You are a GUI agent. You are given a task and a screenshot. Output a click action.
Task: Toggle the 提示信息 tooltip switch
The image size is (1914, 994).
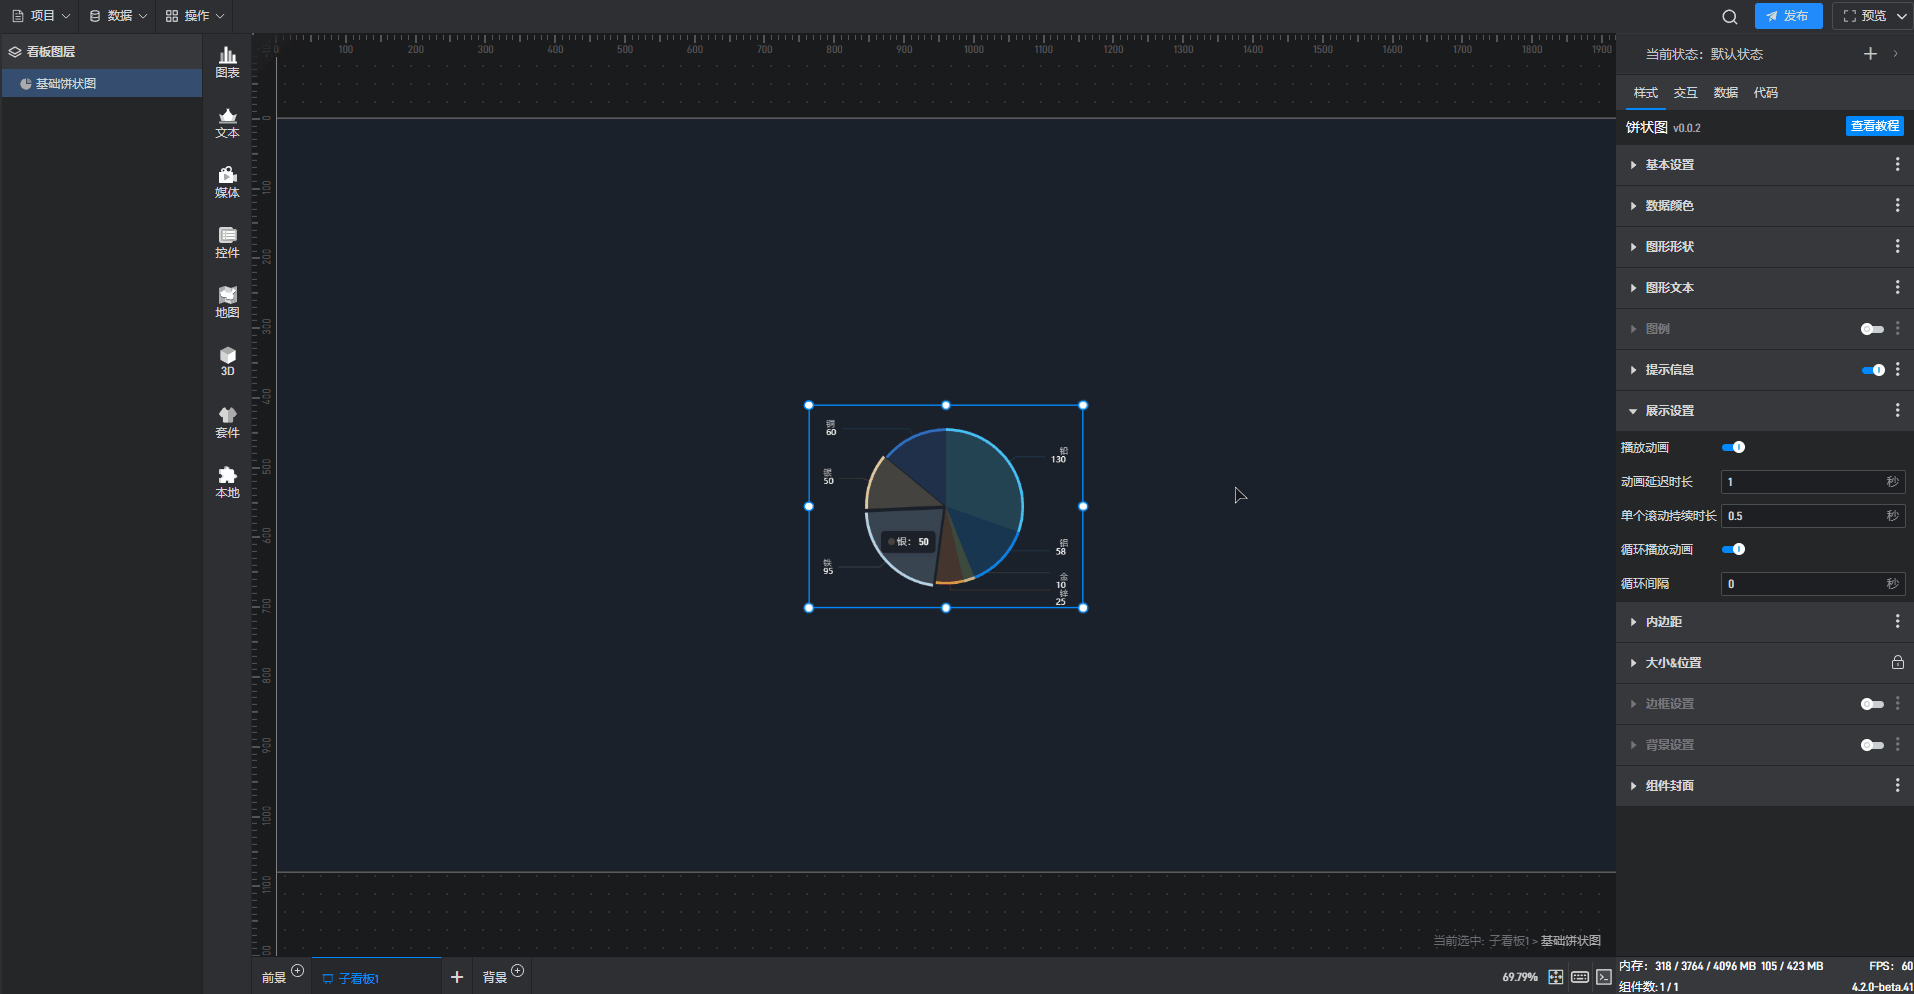pos(1872,370)
